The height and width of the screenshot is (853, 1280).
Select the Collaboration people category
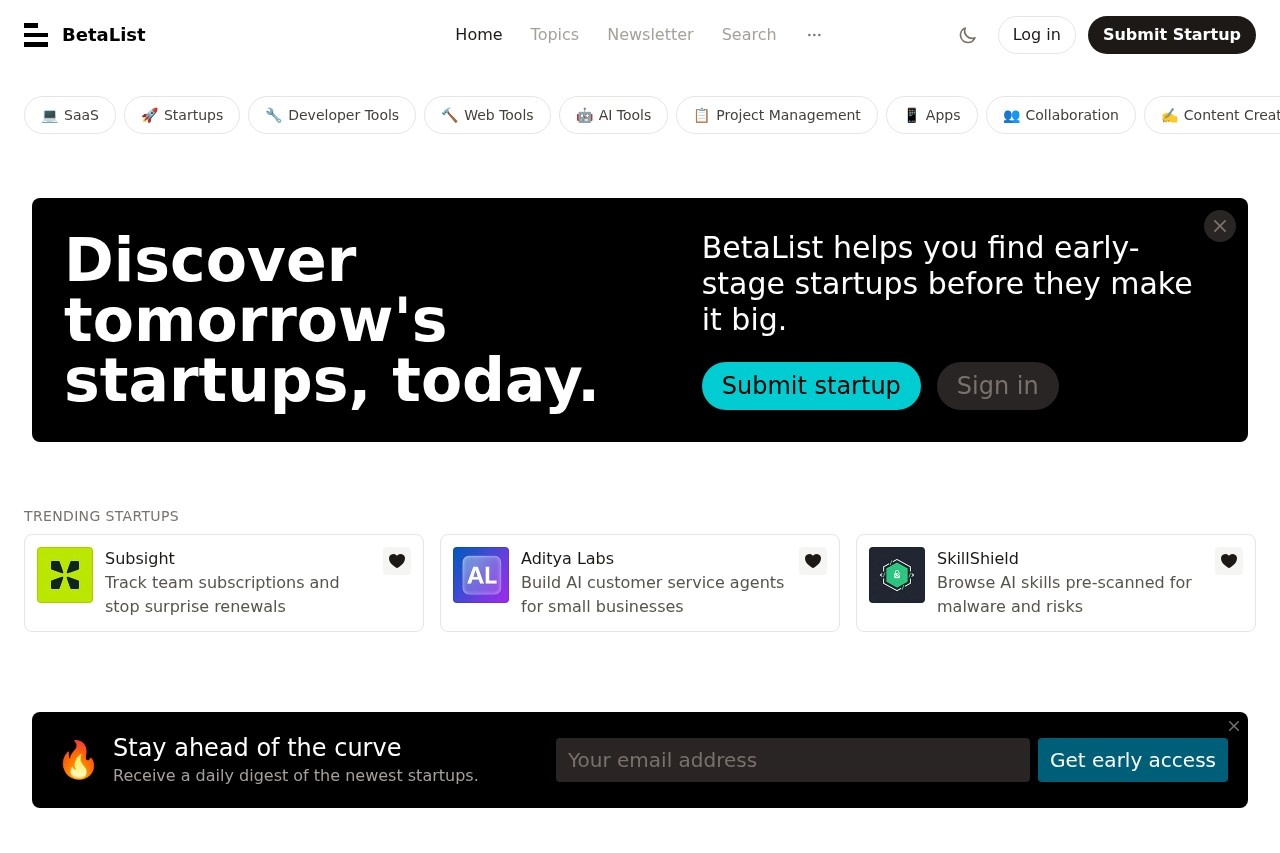1060,115
